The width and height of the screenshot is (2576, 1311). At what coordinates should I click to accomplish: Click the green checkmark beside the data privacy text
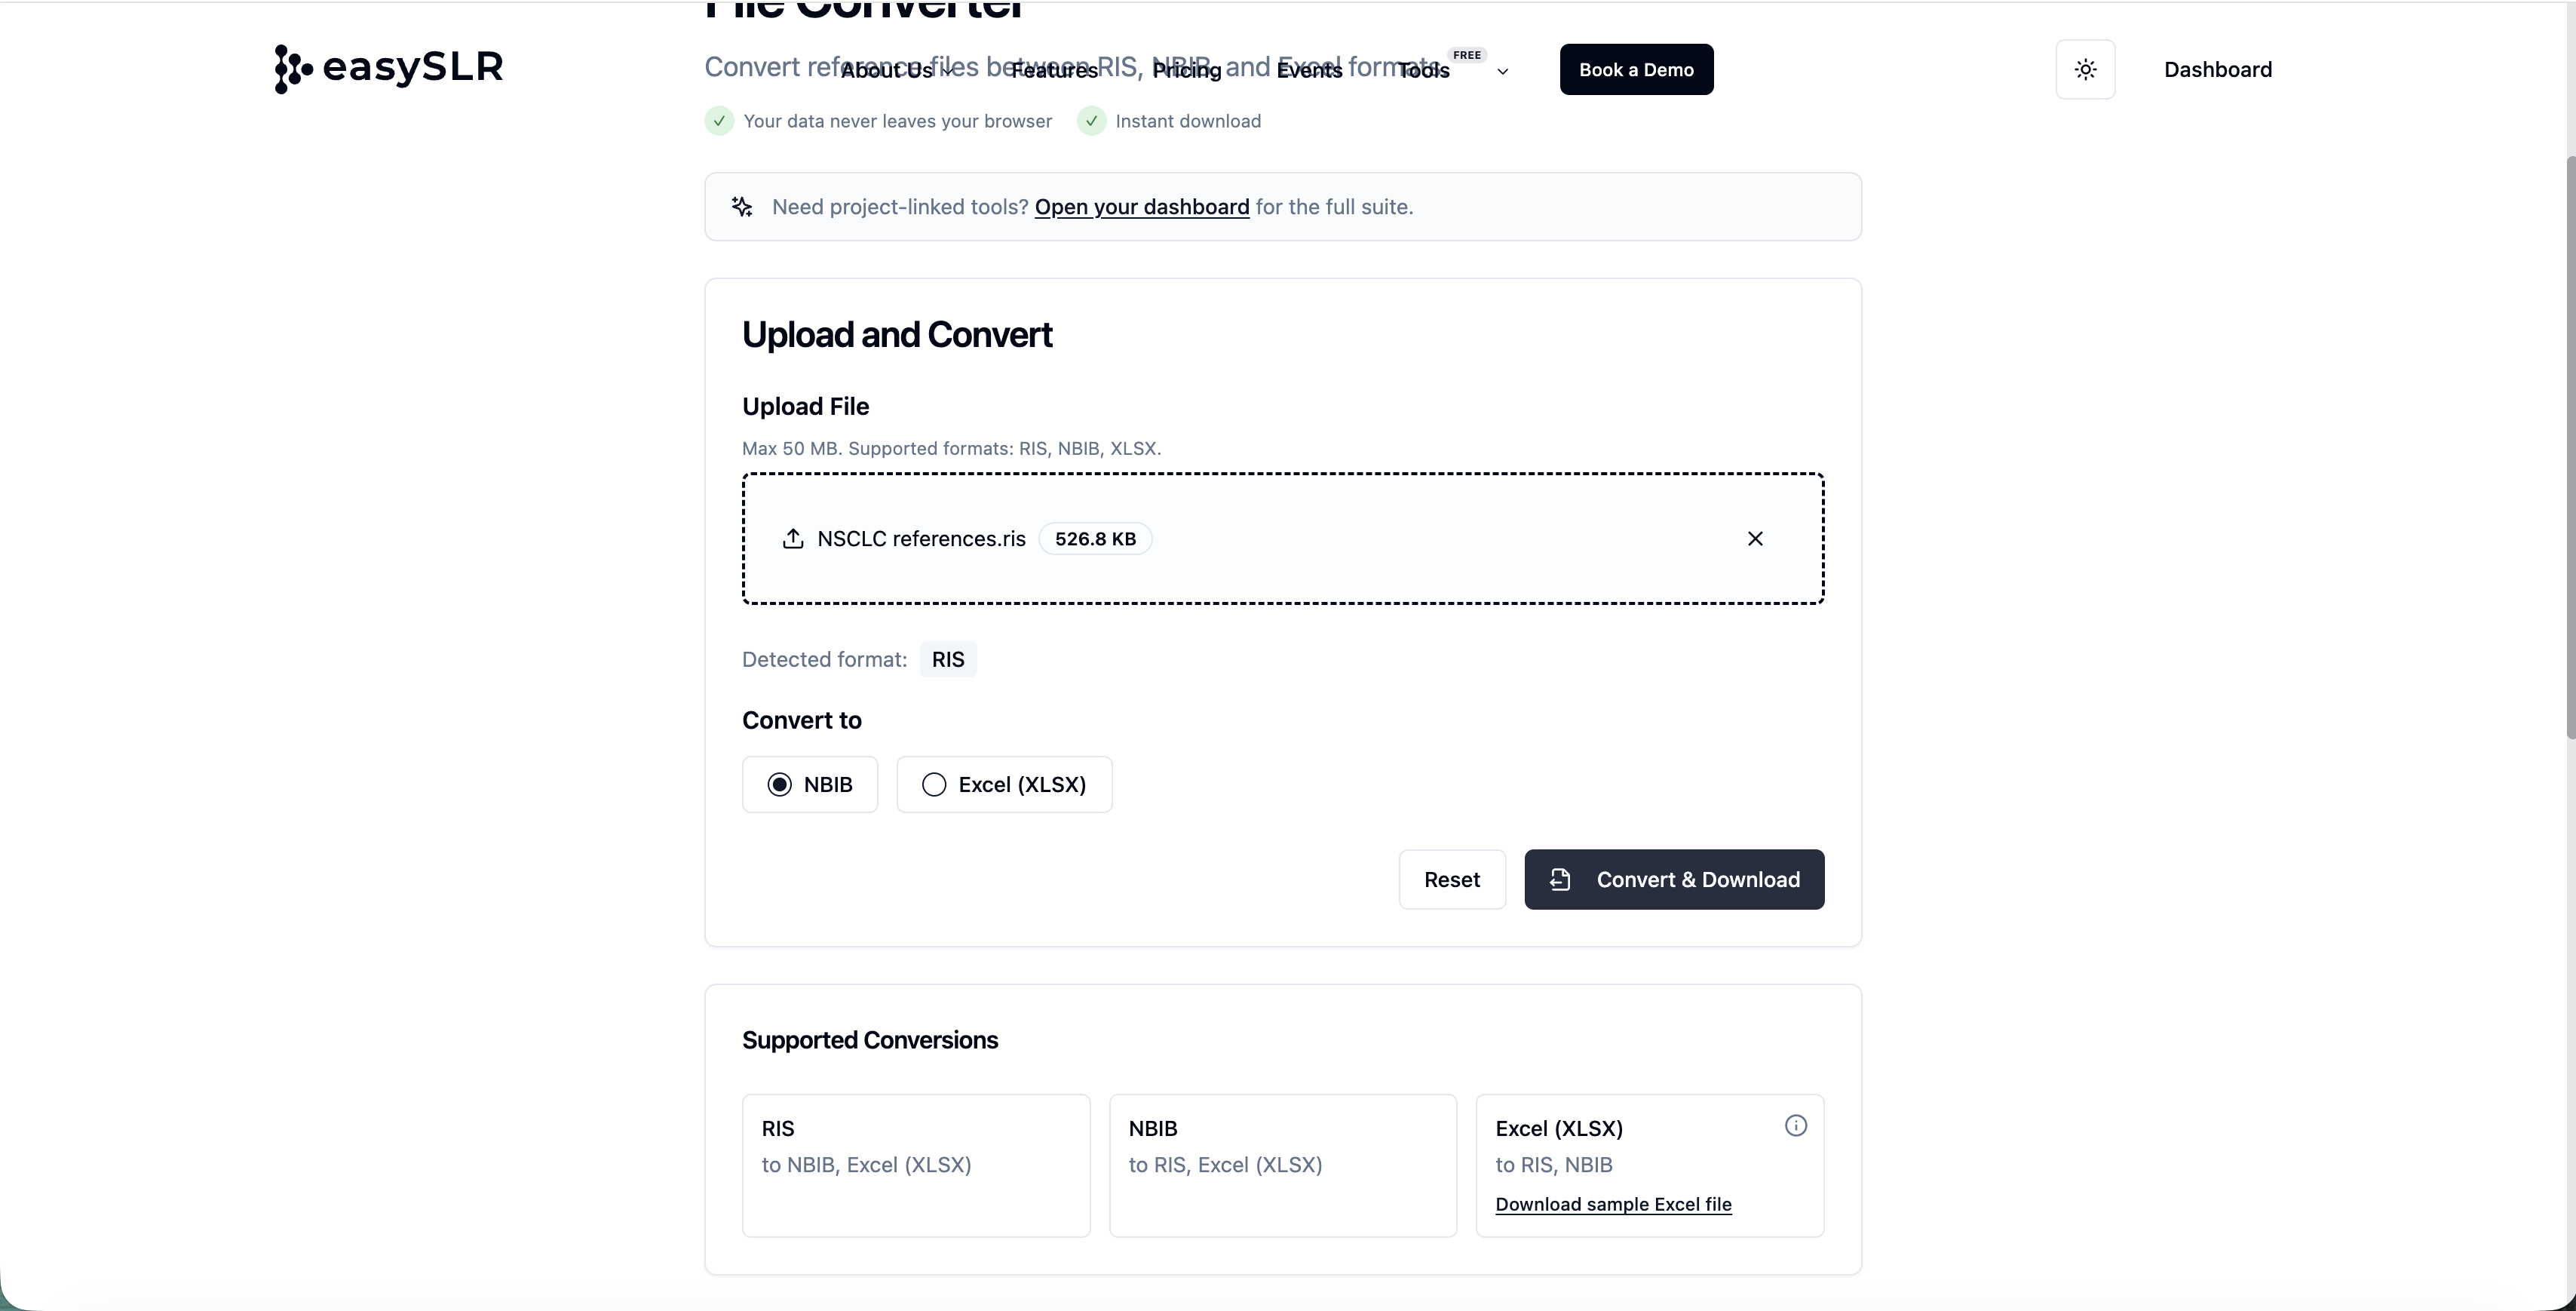[x=719, y=121]
